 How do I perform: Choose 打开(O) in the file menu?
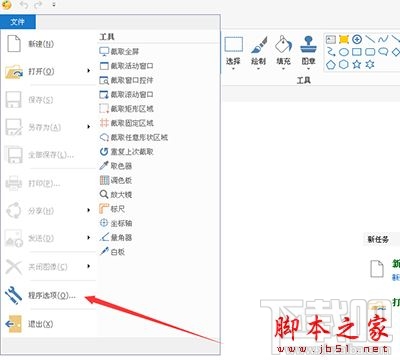click(x=41, y=71)
